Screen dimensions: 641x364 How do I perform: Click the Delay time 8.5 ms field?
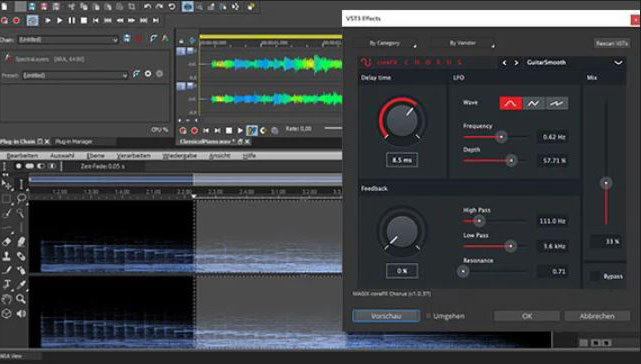[402, 160]
